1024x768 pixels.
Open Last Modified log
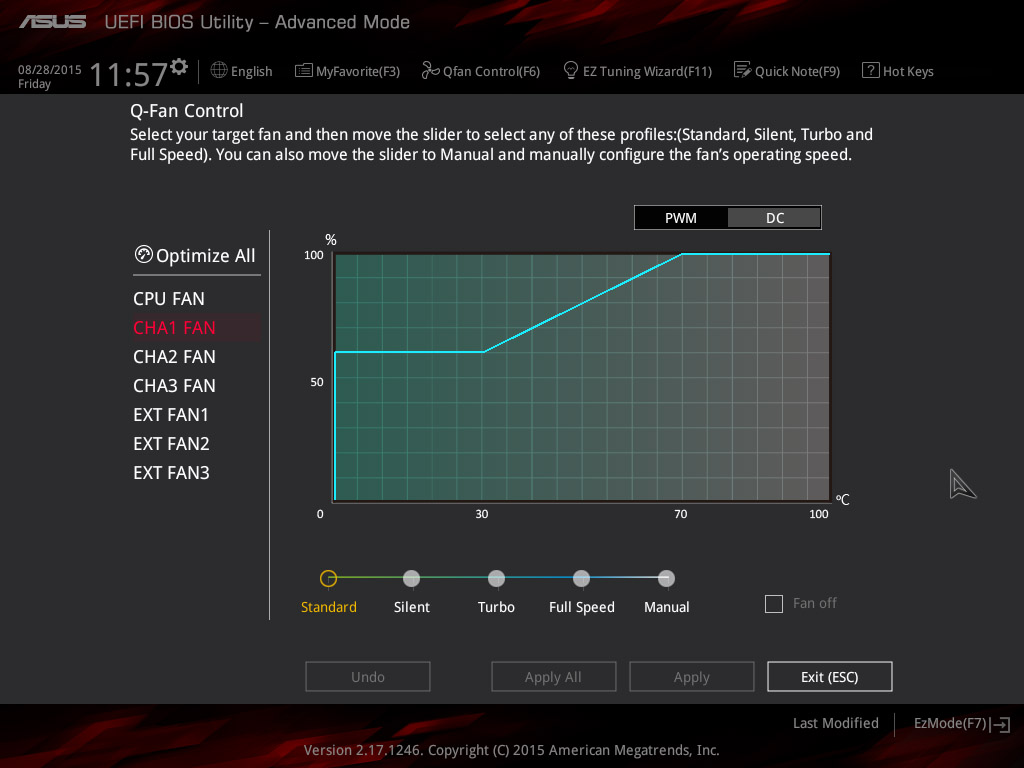click(x=835, y=723)
